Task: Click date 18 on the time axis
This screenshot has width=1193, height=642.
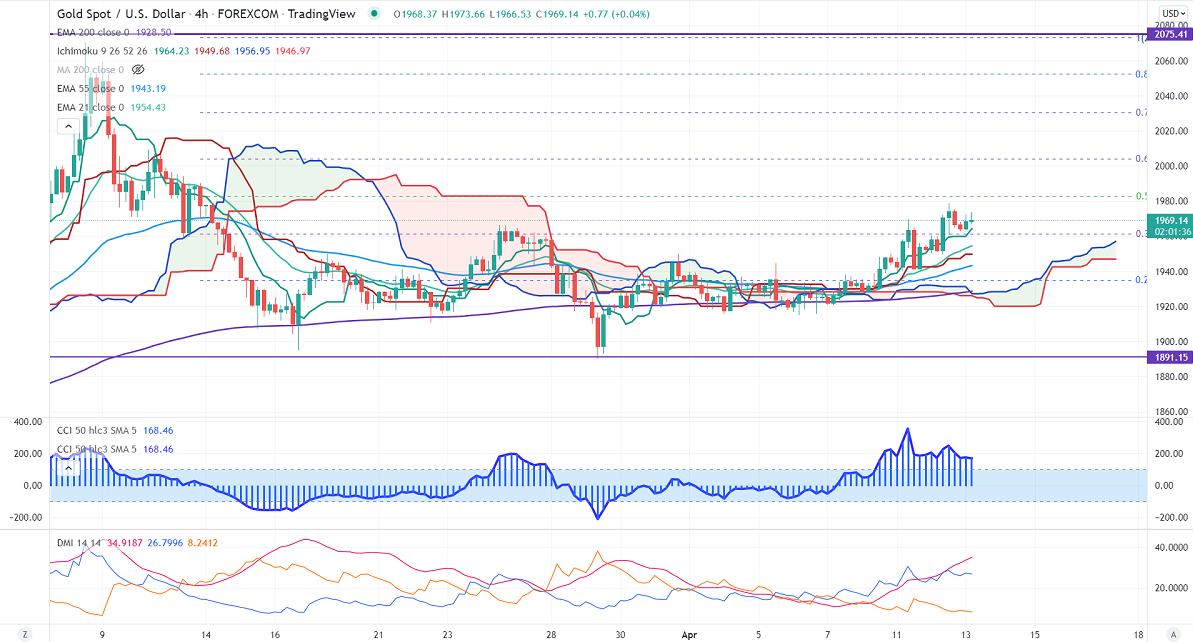Action: (1138, 634)
